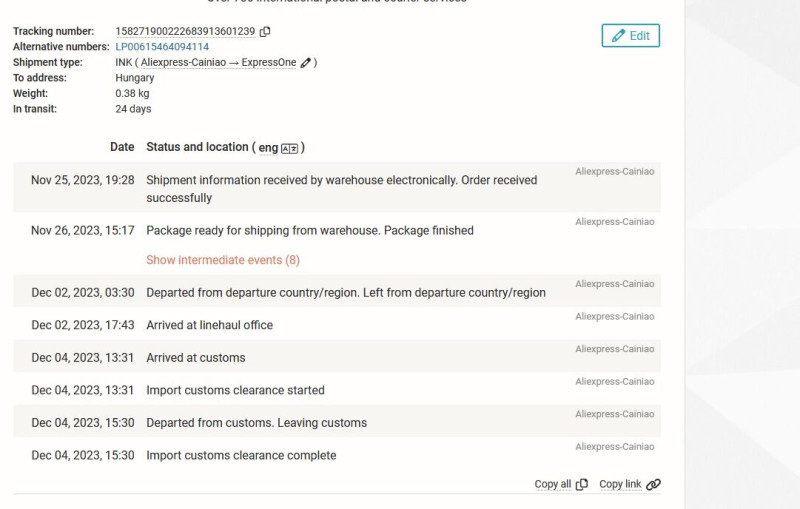Click the translate icon next to eng
The width and height of the screenshot is (800, 509).
point(289,148)
